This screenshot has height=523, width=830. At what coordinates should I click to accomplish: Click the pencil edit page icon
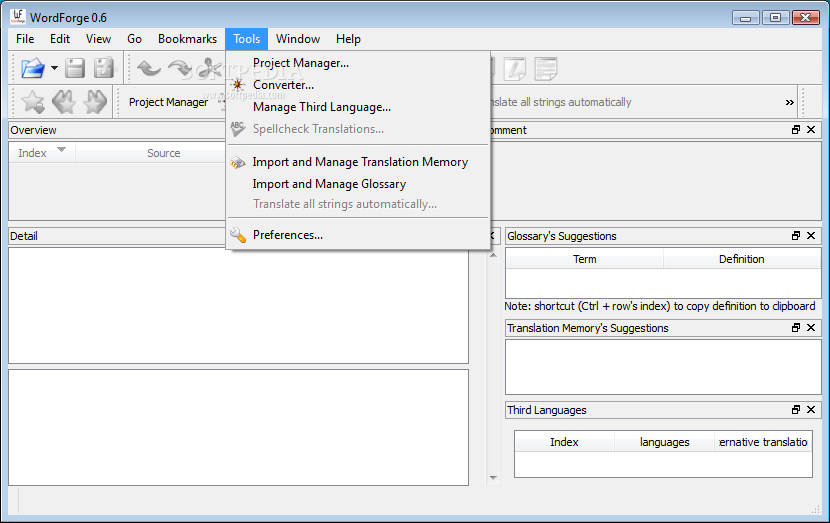[515, 69]
